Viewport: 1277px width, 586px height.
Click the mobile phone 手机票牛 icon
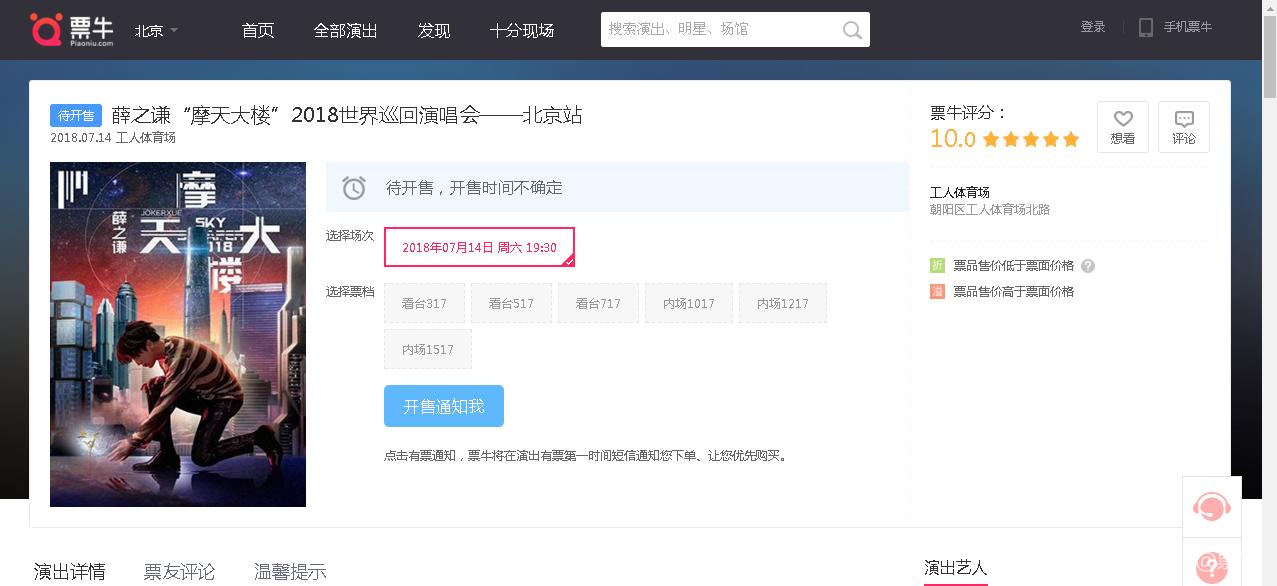pos(1146,28)
